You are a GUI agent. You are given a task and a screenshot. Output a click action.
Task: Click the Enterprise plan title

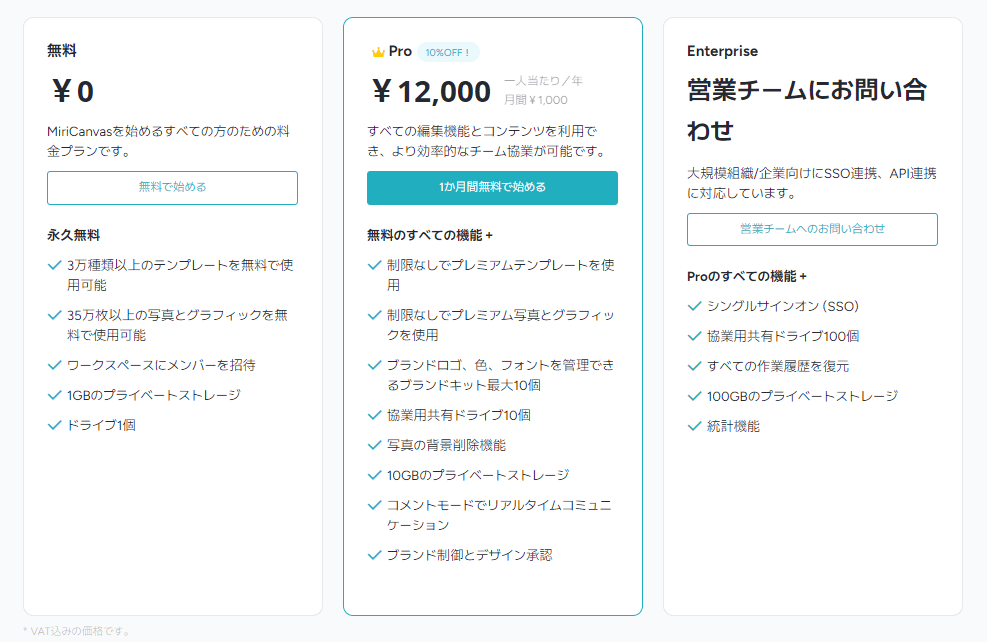click(x=722, y=51)
